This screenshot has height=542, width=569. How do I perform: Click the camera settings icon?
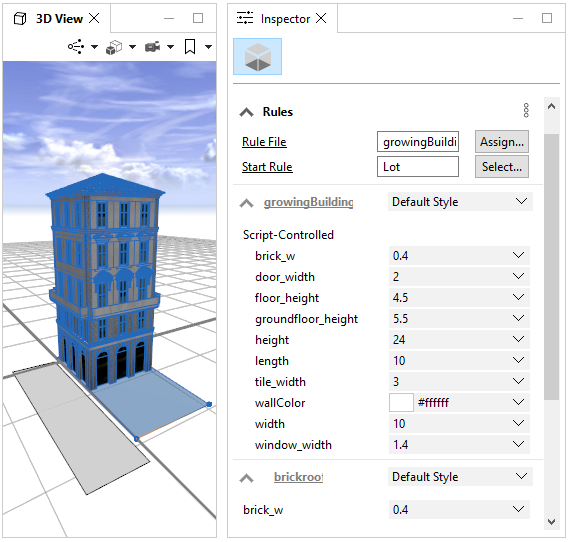click(152, 47)
